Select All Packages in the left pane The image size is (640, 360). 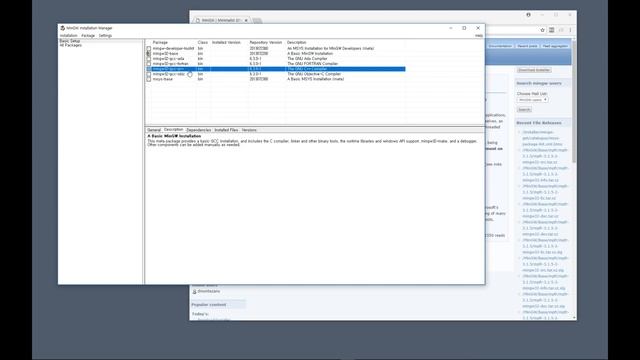(x=71, y=45)
